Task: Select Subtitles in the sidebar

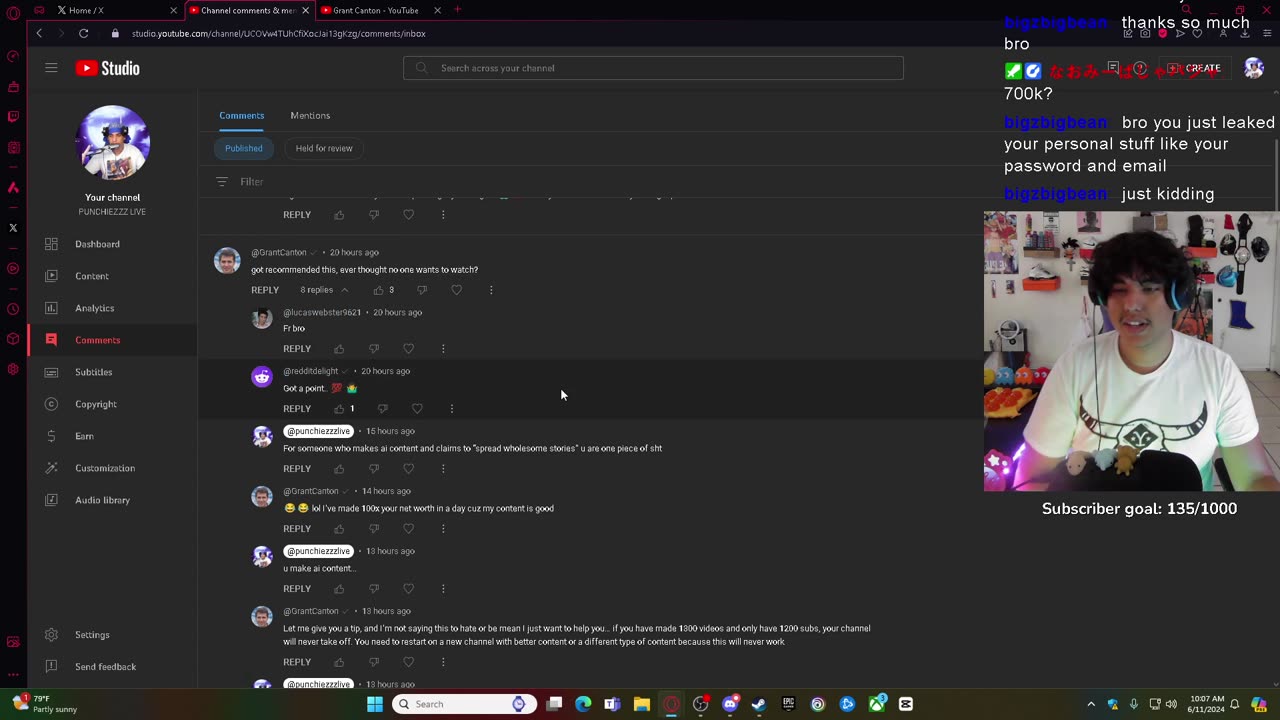Action: coord(94,372)
